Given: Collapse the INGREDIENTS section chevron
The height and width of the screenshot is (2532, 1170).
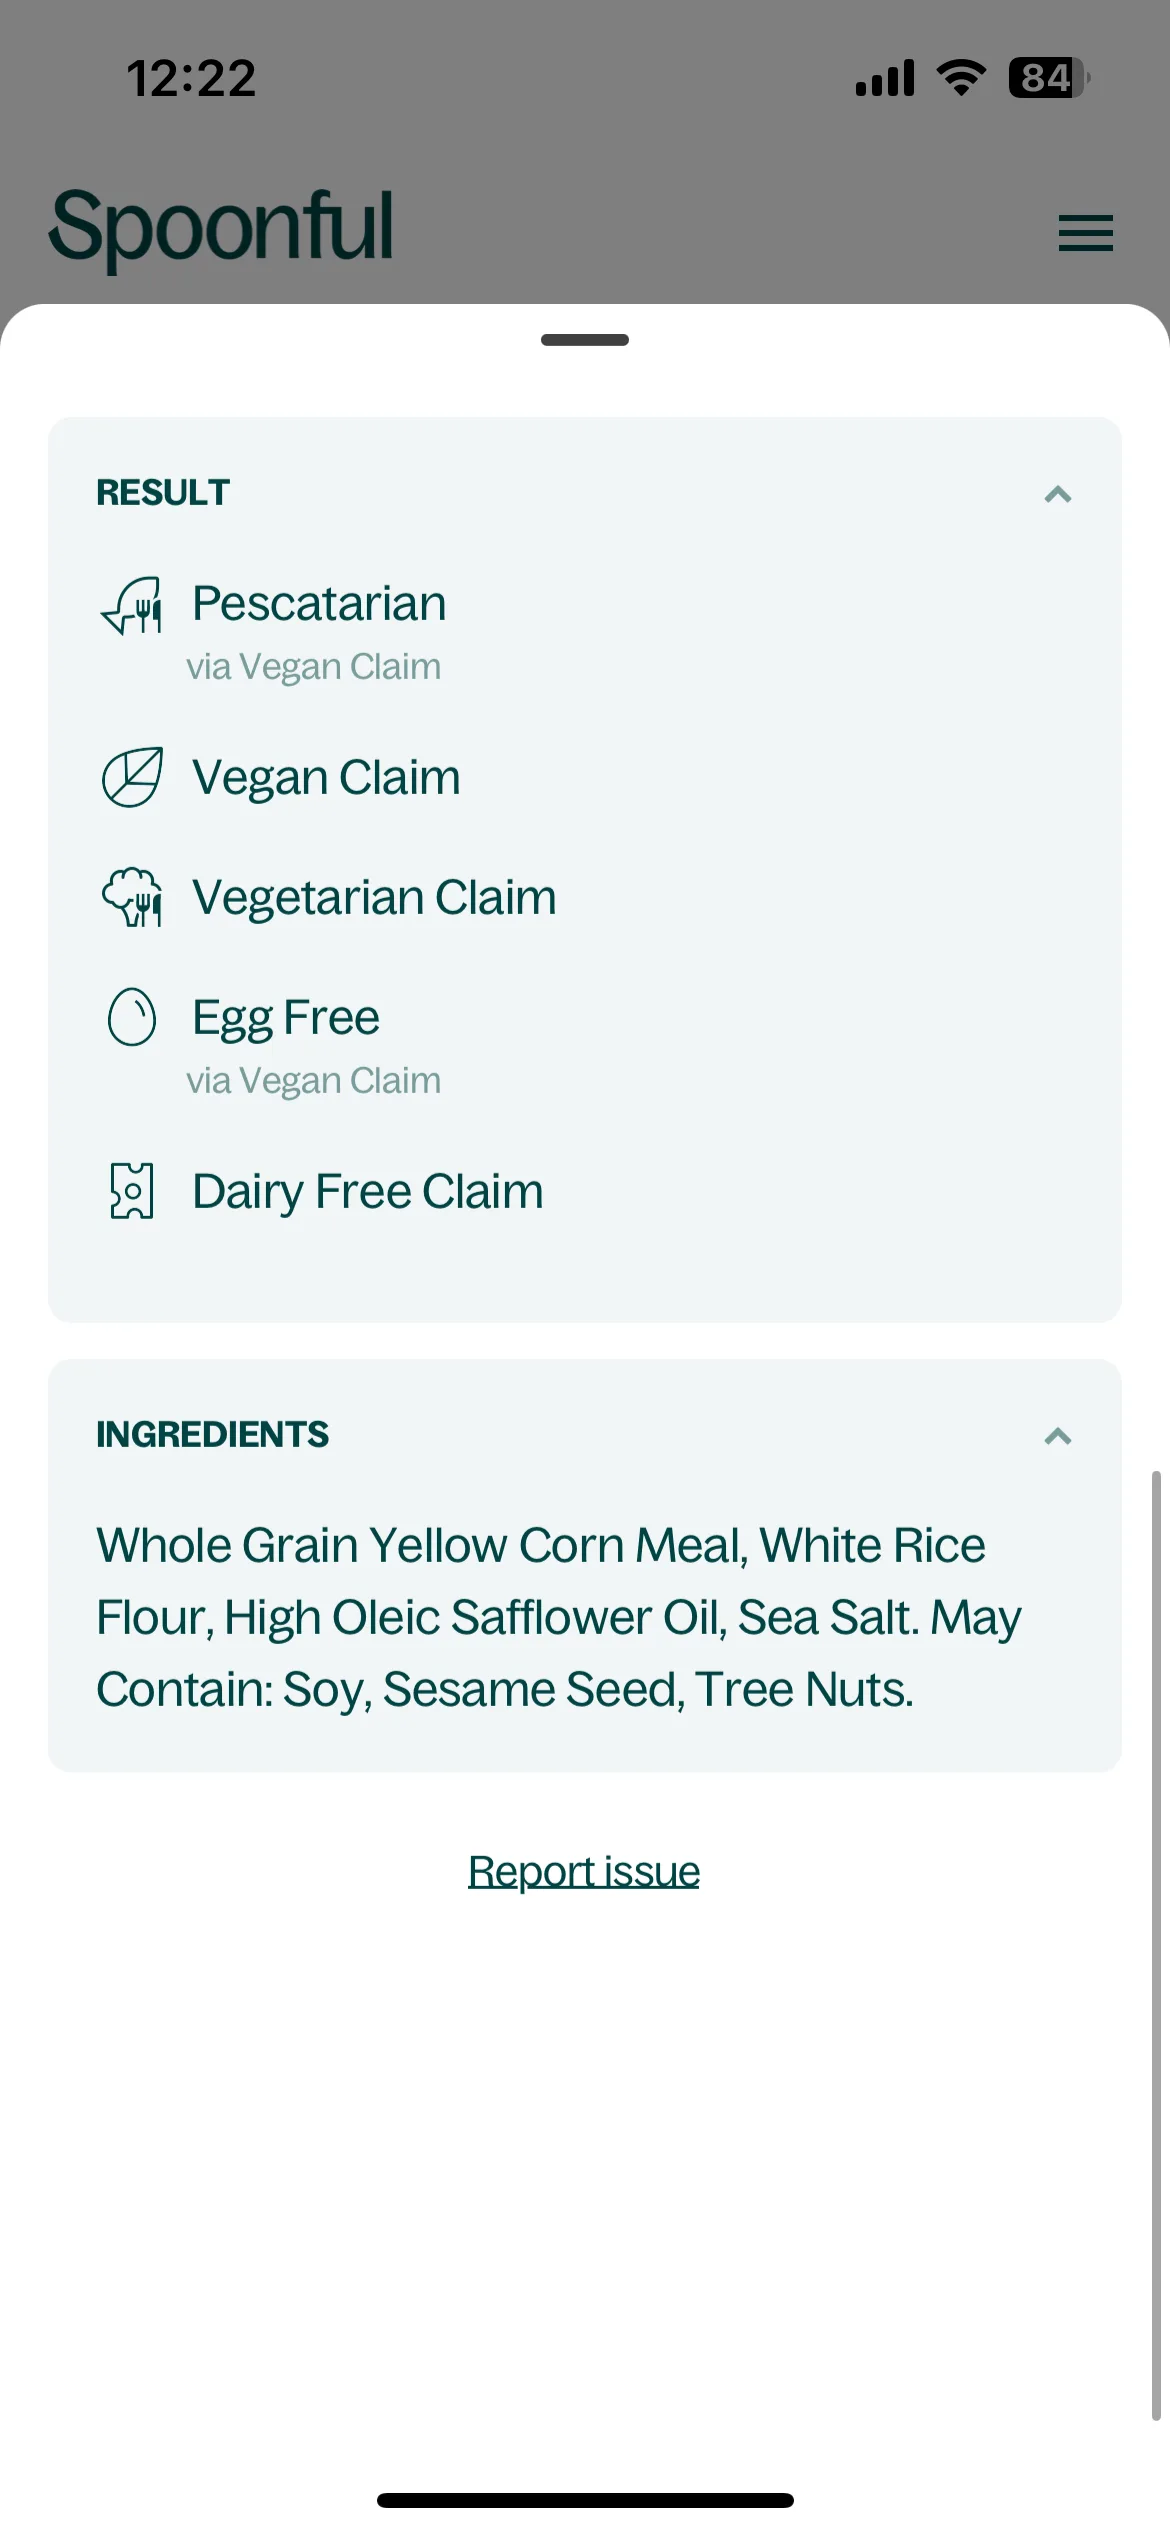Looking at the screenshot, I should (1058, 1436).
